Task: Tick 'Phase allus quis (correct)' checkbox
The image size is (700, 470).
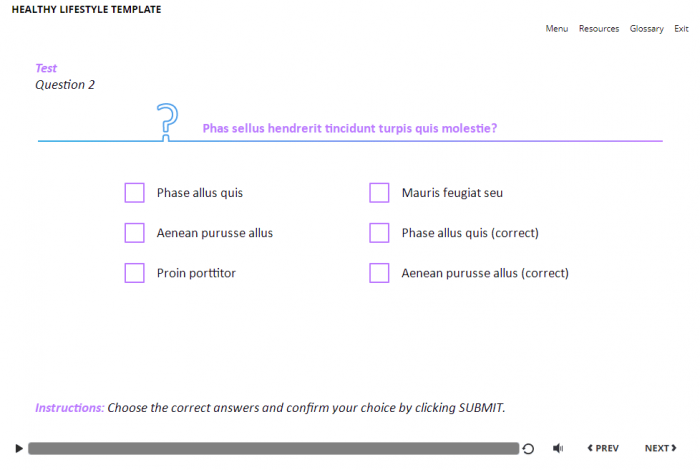Action: [379, 233]
